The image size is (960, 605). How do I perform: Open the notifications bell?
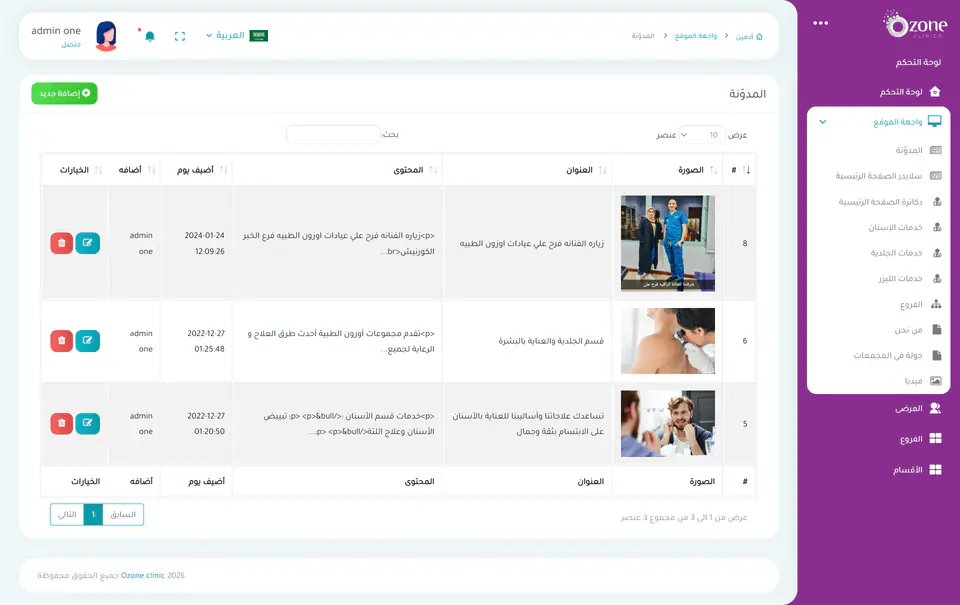150,36
